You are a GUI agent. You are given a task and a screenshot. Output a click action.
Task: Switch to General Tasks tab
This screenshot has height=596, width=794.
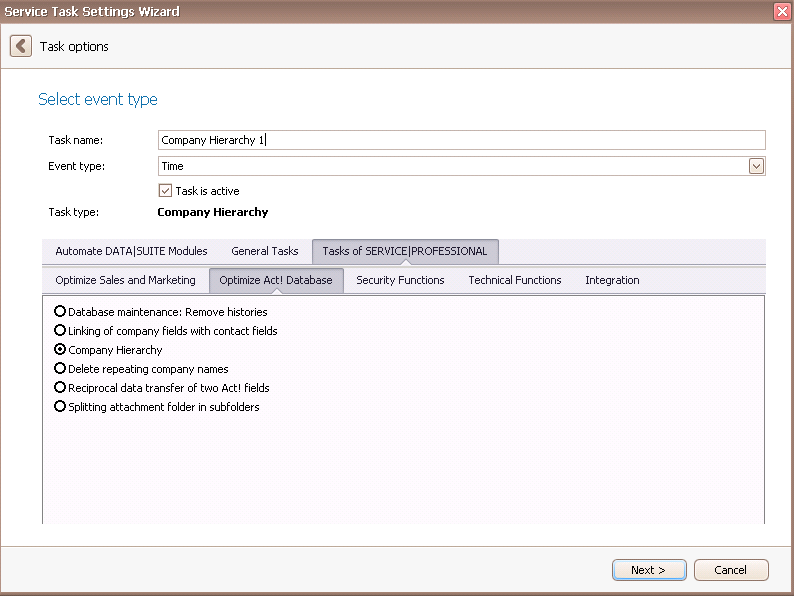click(x=264, y=251)
